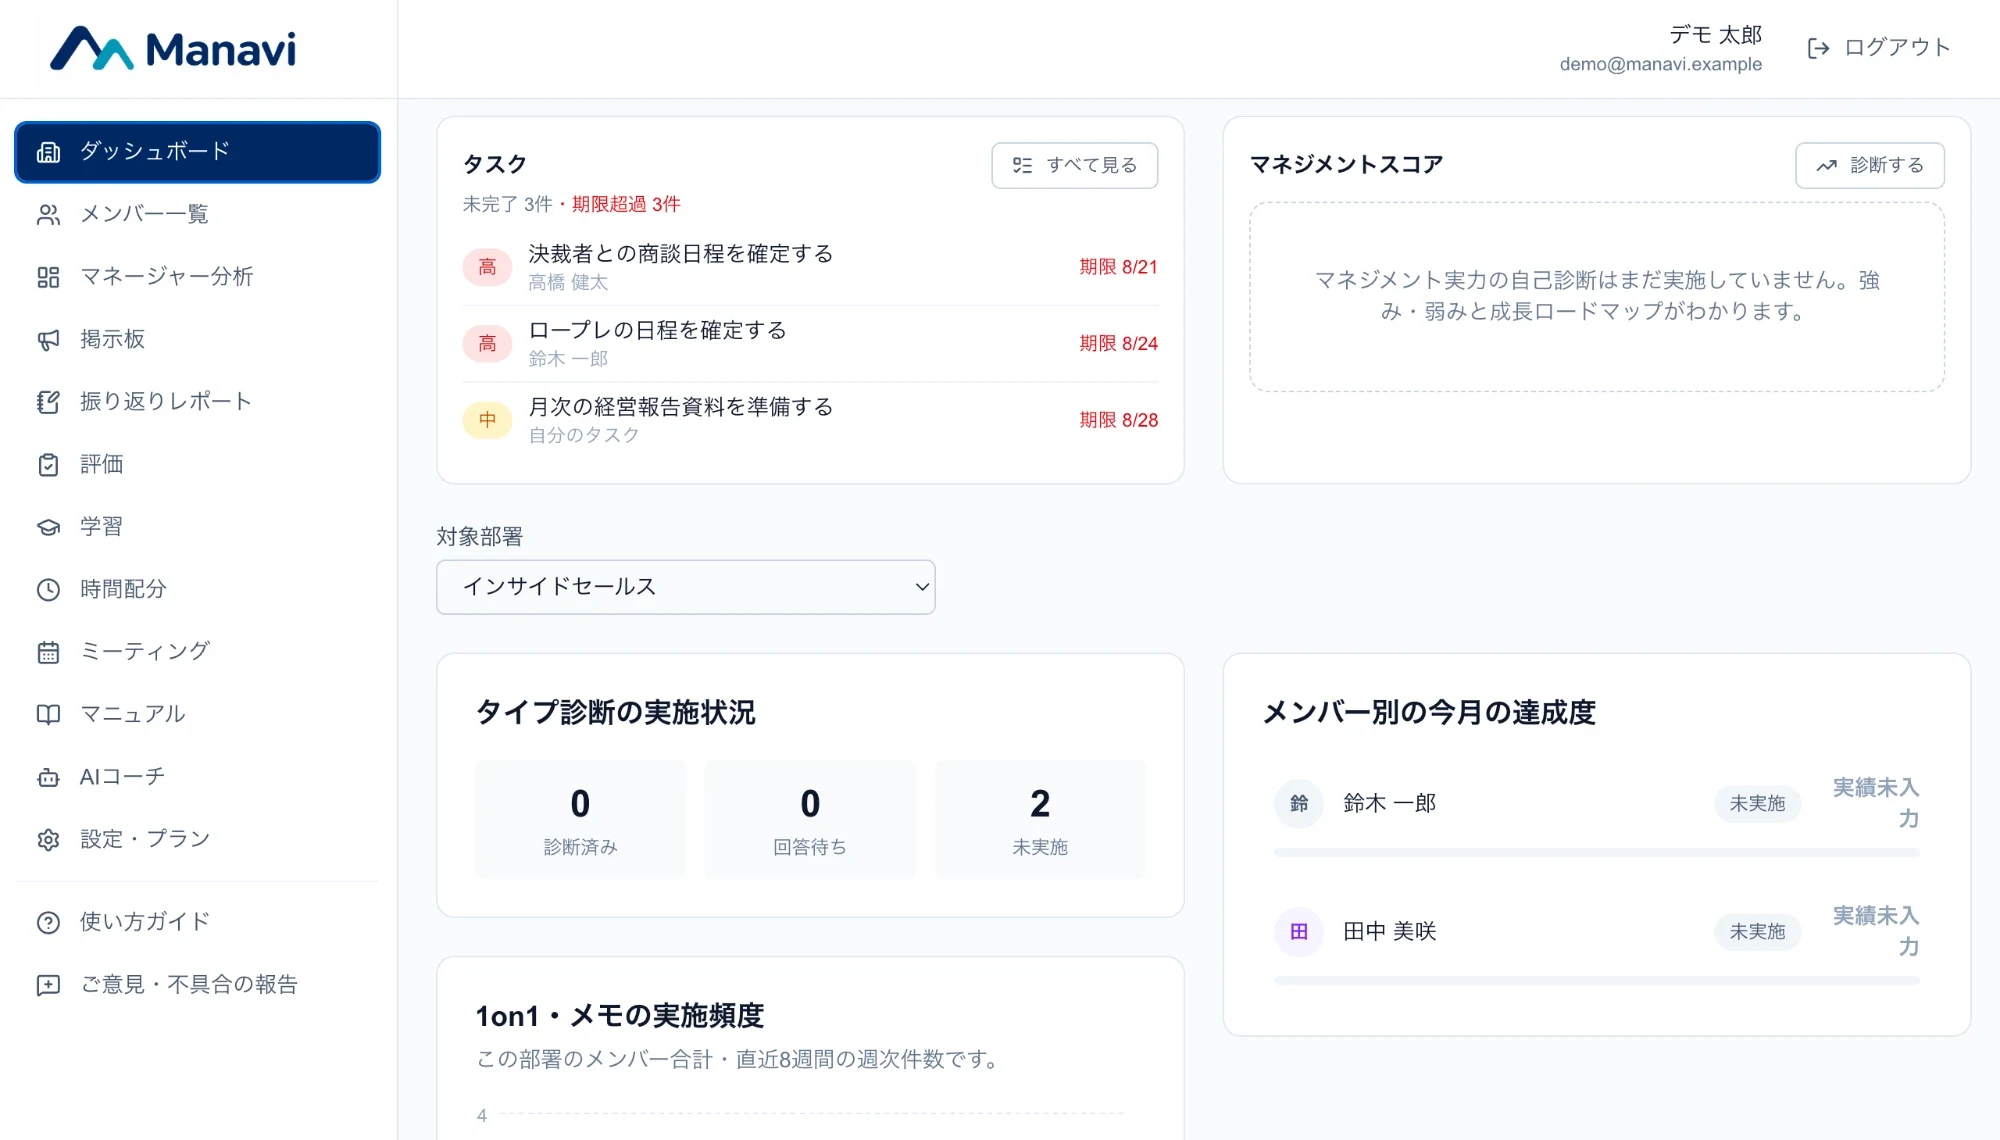2000x1140 pixels.
Task: Click 田中 美咲's 実績未入力 label
Action: [x=1875, y=931]
